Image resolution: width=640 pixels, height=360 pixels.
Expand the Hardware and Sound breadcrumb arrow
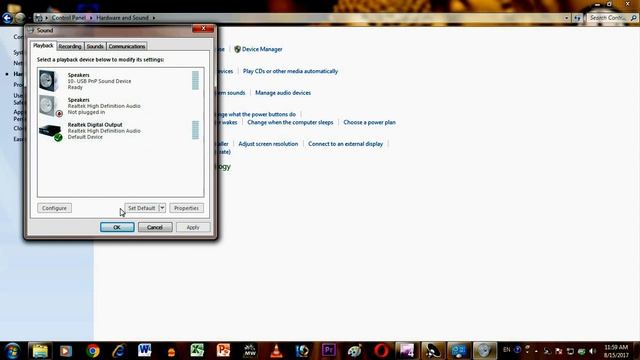154,18
